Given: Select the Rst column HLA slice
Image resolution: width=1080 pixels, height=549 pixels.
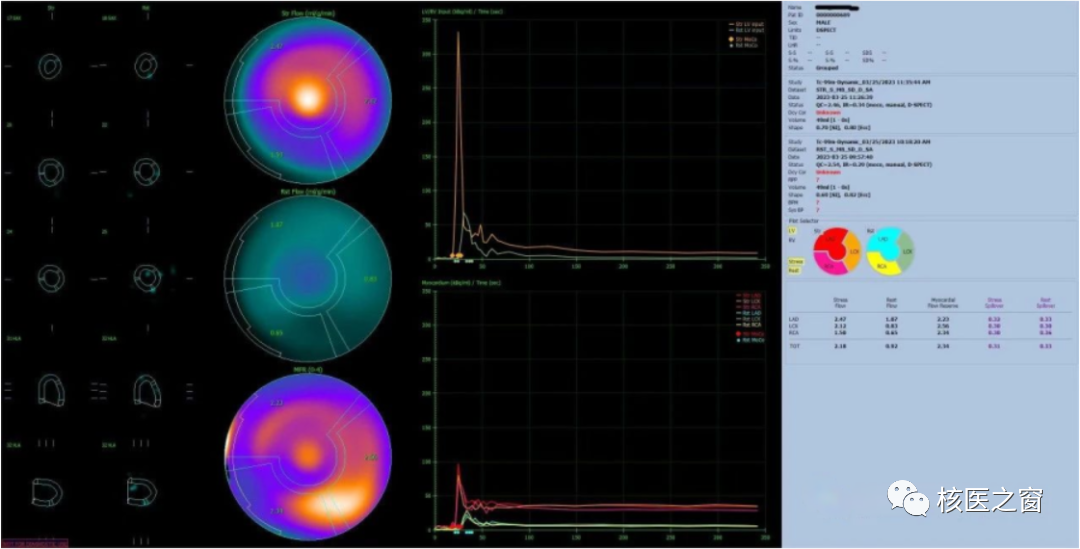Looking at the screenshot, I should click(145, 391).
